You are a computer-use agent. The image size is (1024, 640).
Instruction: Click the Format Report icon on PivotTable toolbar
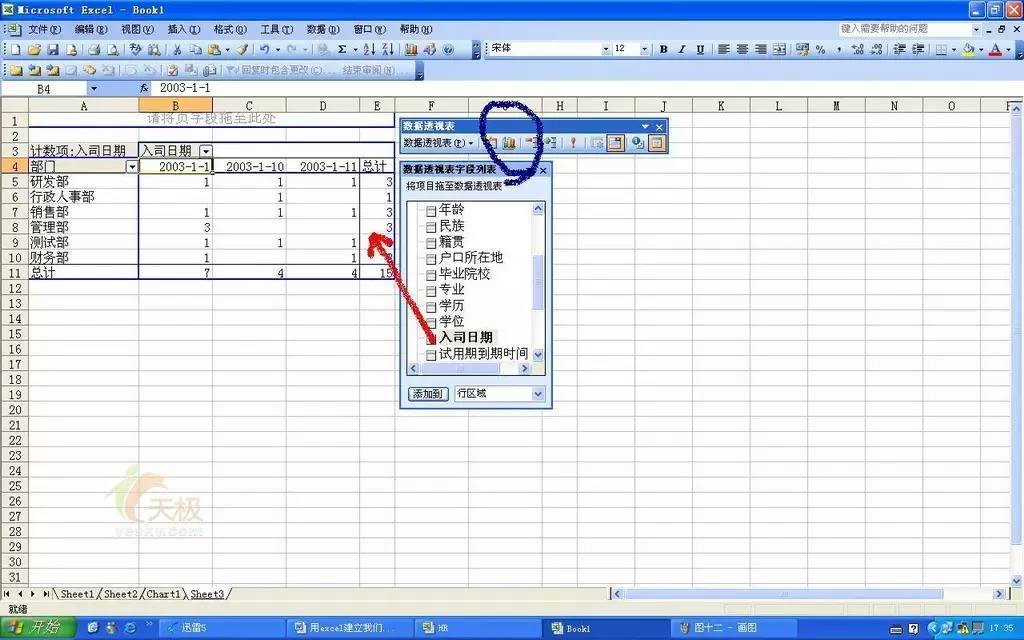point(490,143)
